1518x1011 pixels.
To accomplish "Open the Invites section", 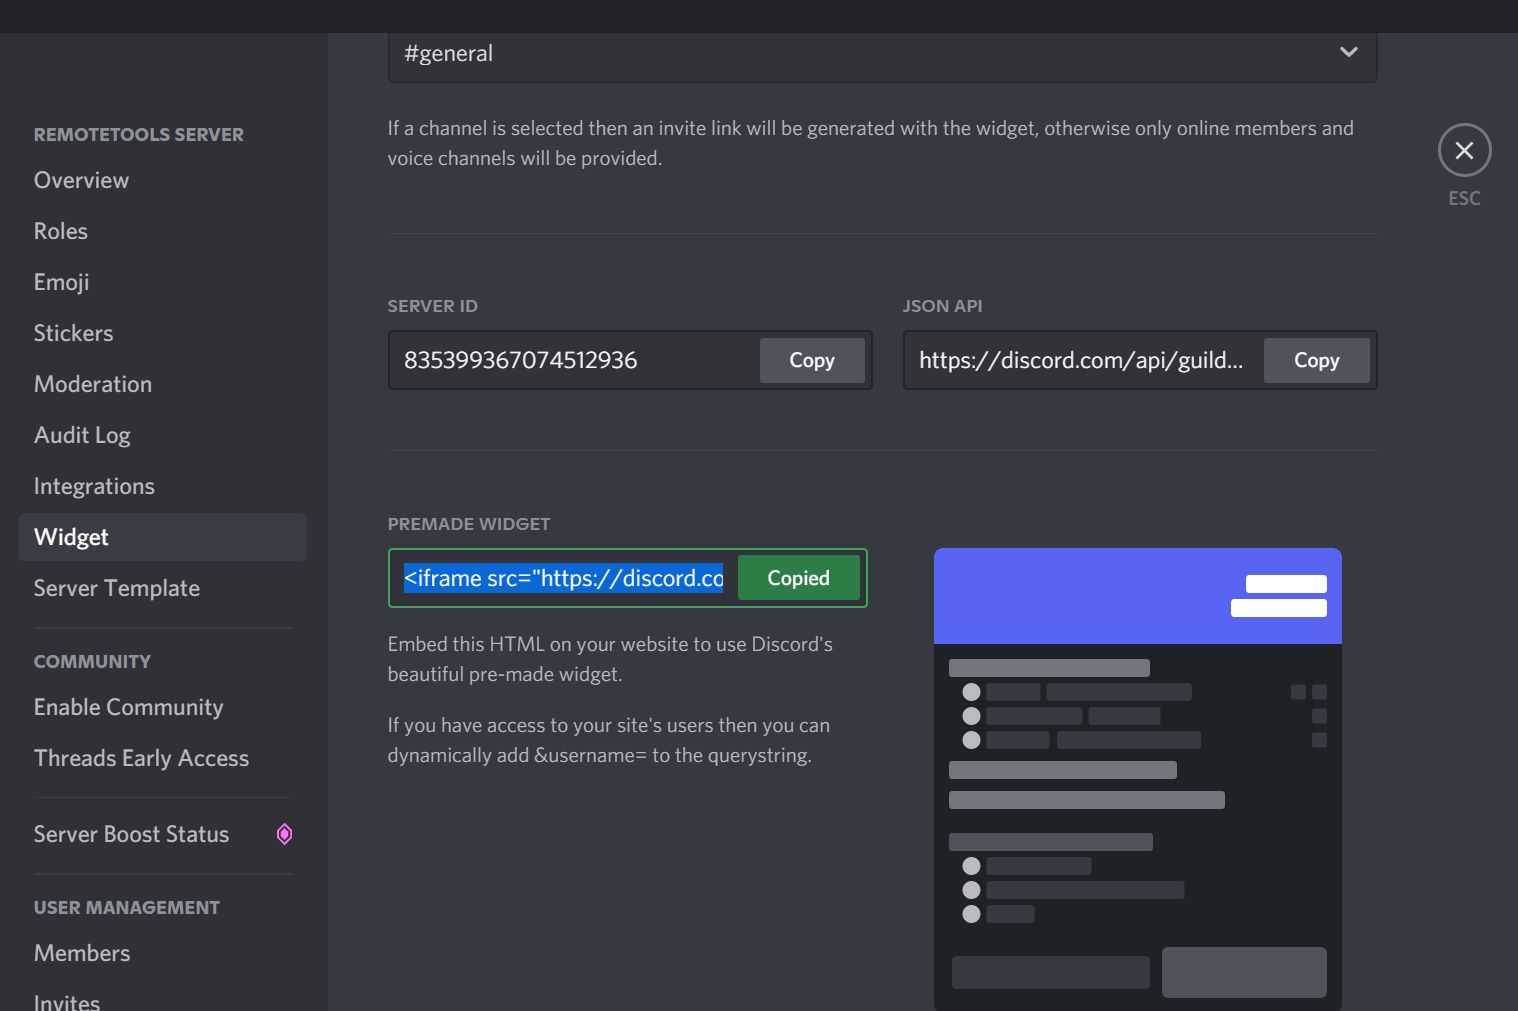I will tap(162, 1002).
